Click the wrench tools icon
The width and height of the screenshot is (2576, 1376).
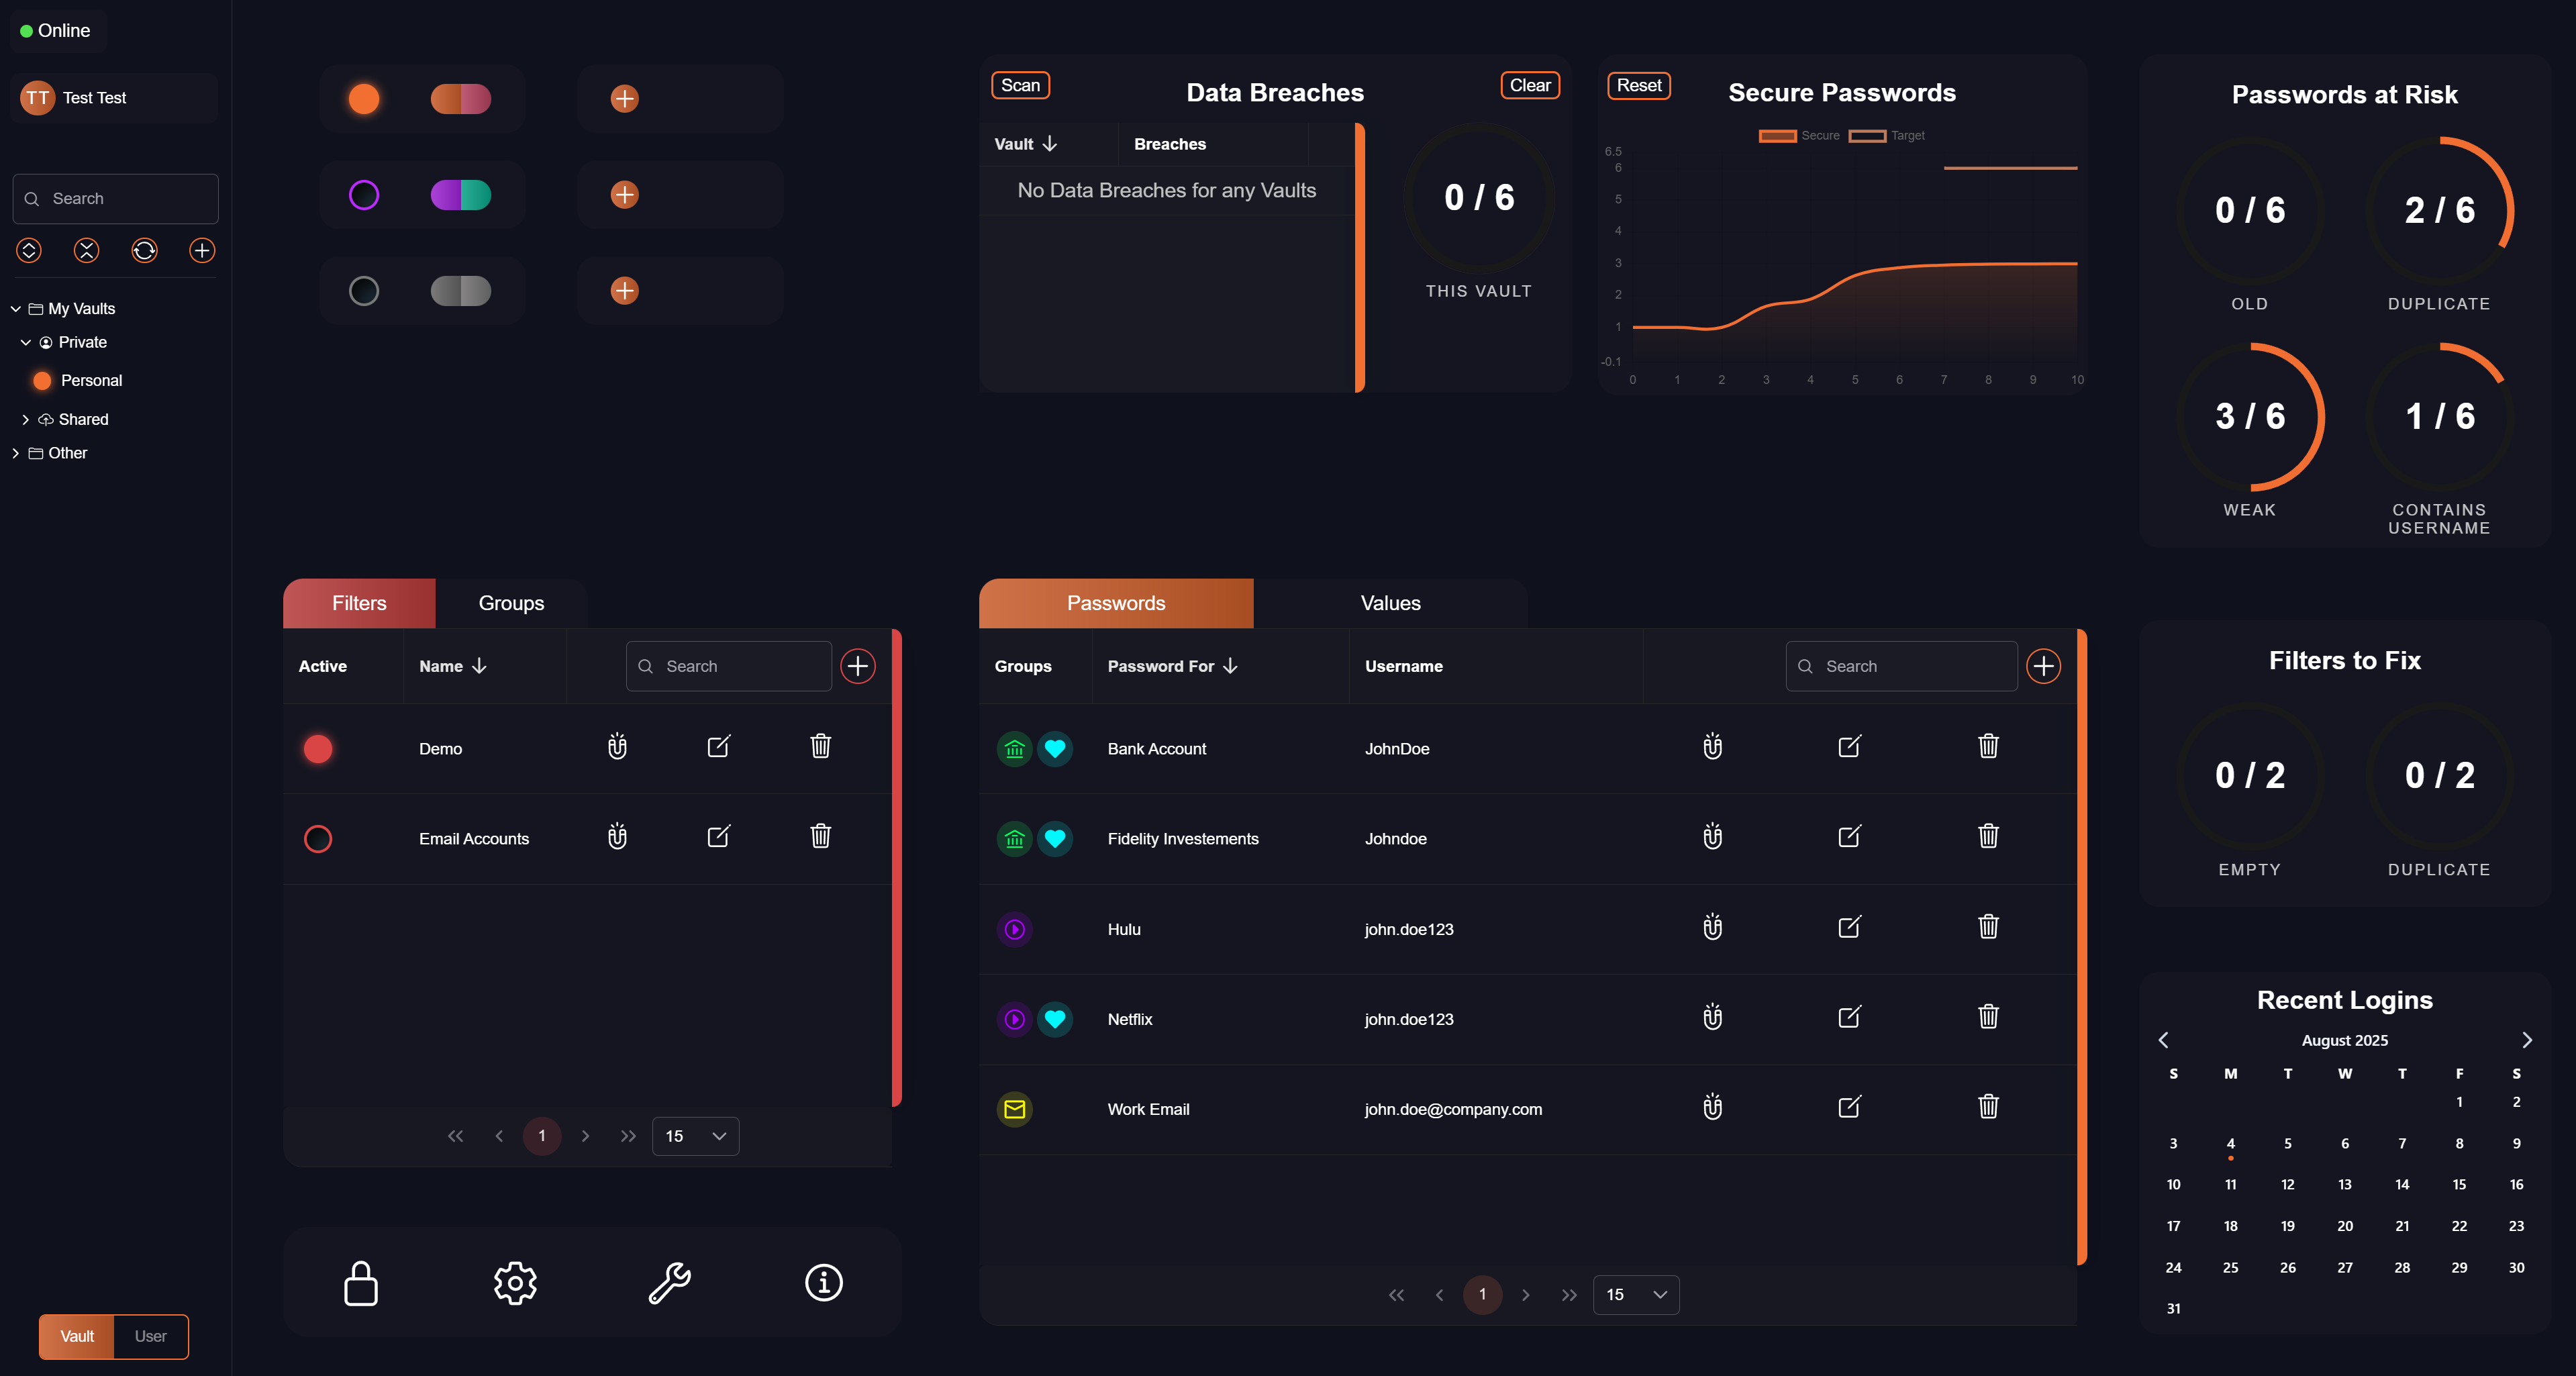[x=669, y=1283]
